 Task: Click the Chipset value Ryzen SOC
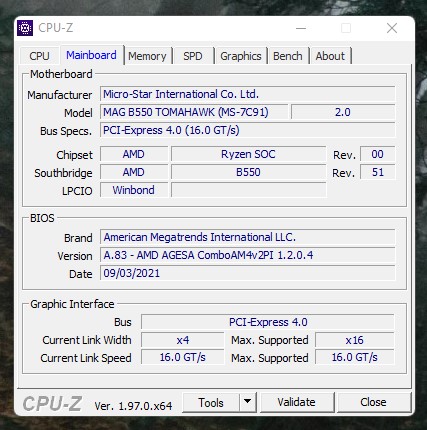coord(248,154)
